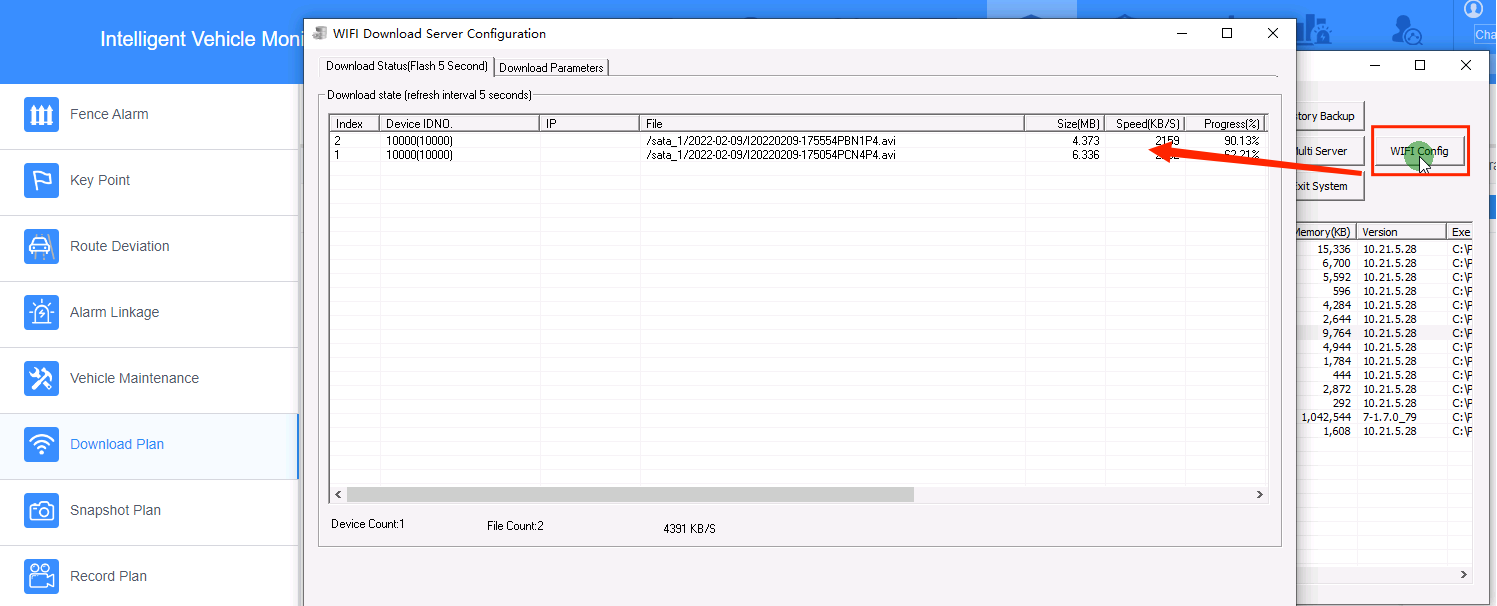Open the Vehicle Maintenance wrench icon
Image resolution: width=1497 pixels, height=606 pixels.
(x=41, y=378)
